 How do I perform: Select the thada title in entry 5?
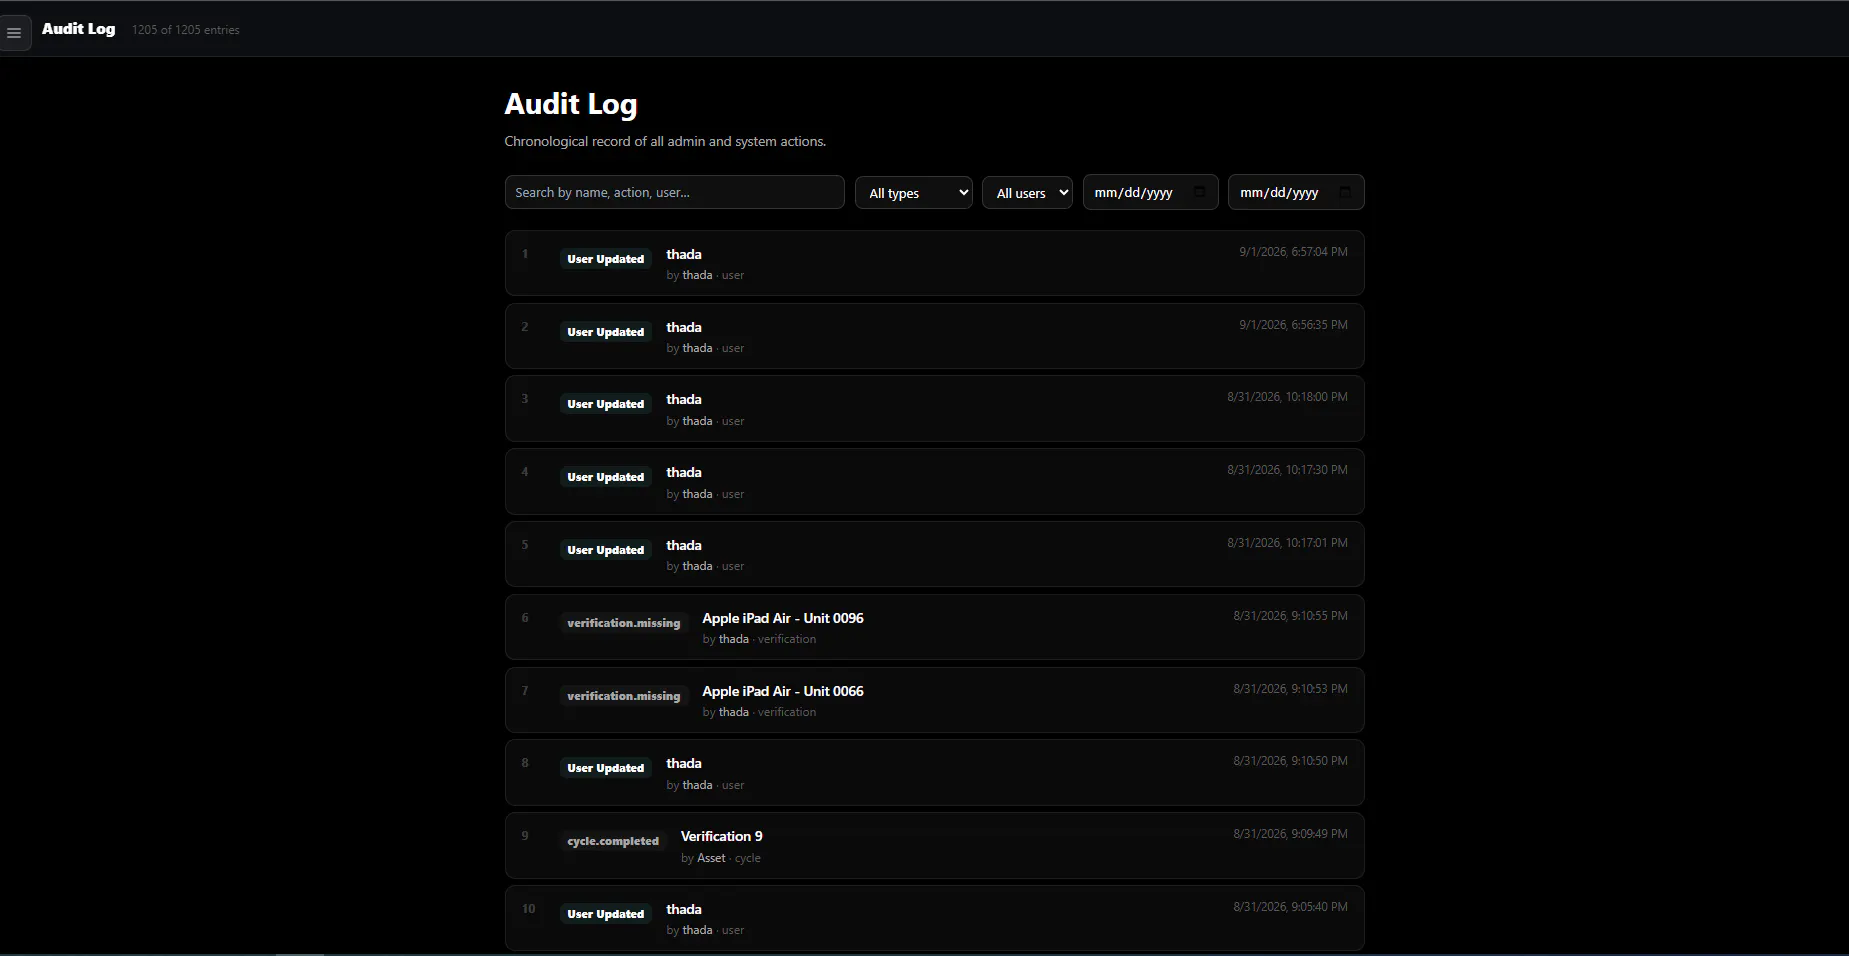click(x=684, y=545)
